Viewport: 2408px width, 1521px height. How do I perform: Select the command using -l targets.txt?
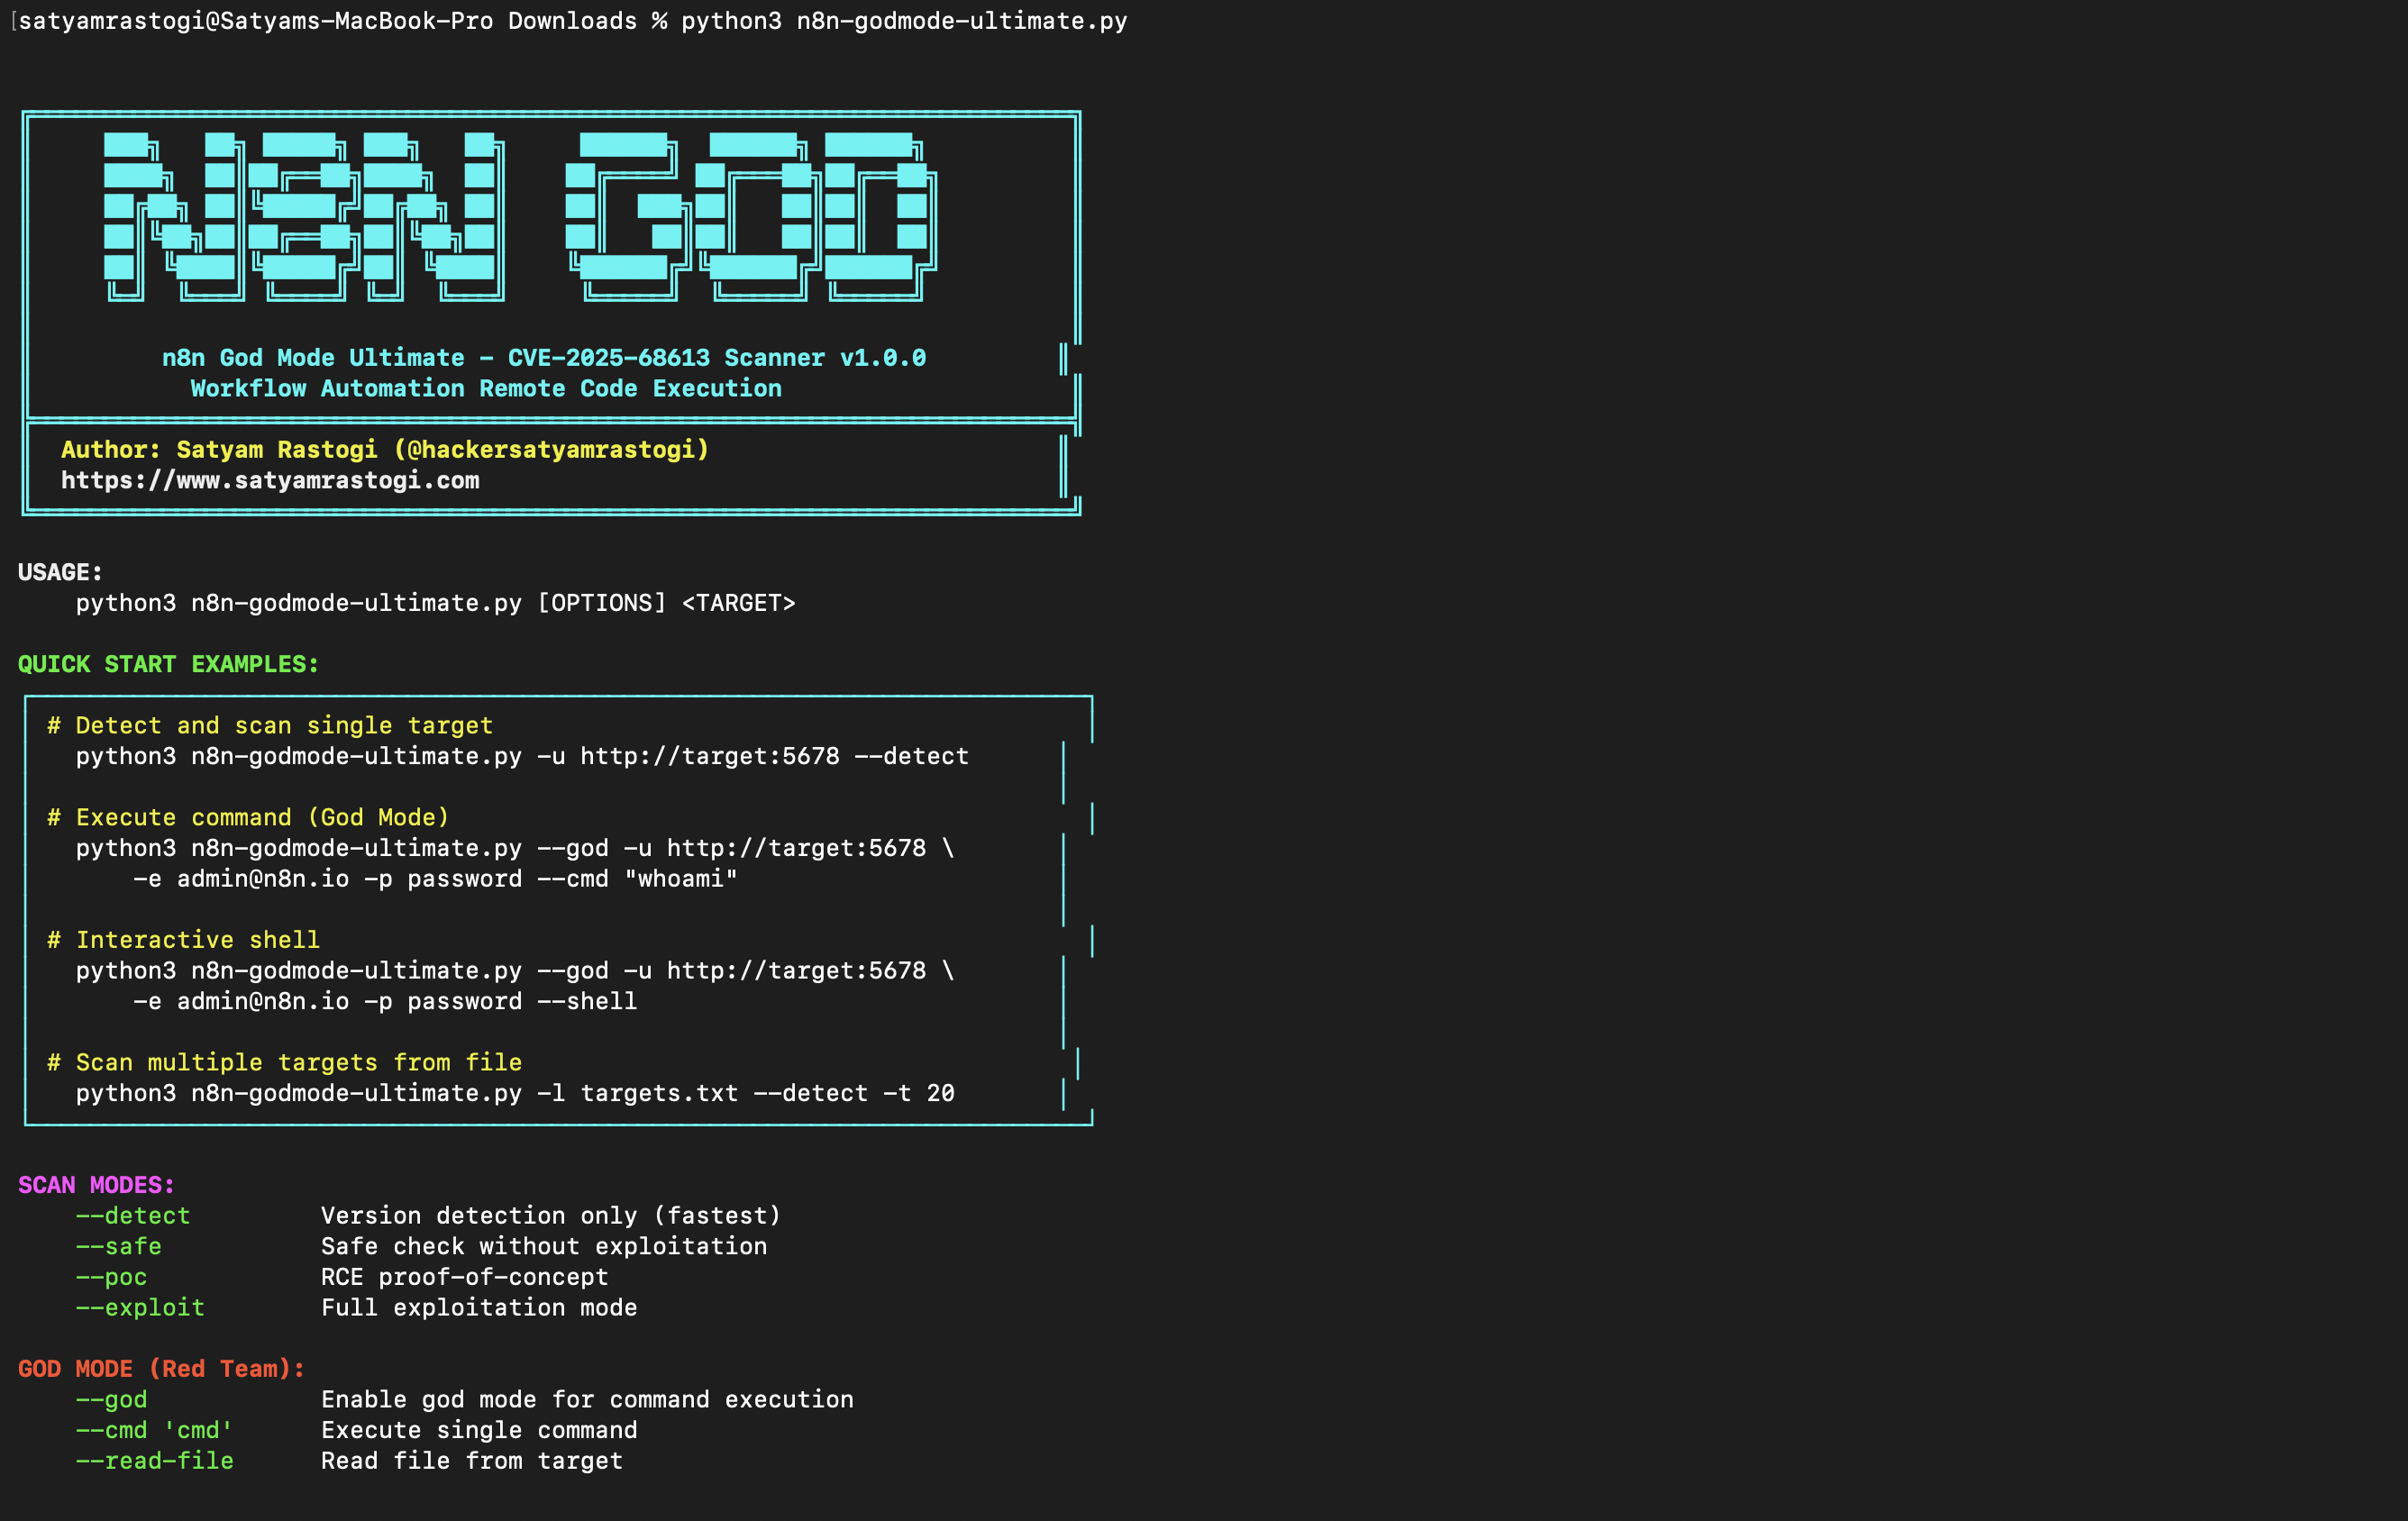click(515, 1094)
